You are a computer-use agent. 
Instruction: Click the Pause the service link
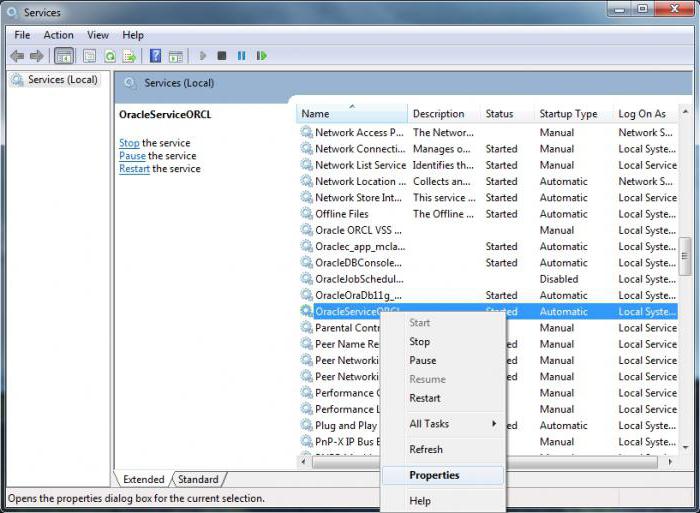pos(132,156)
